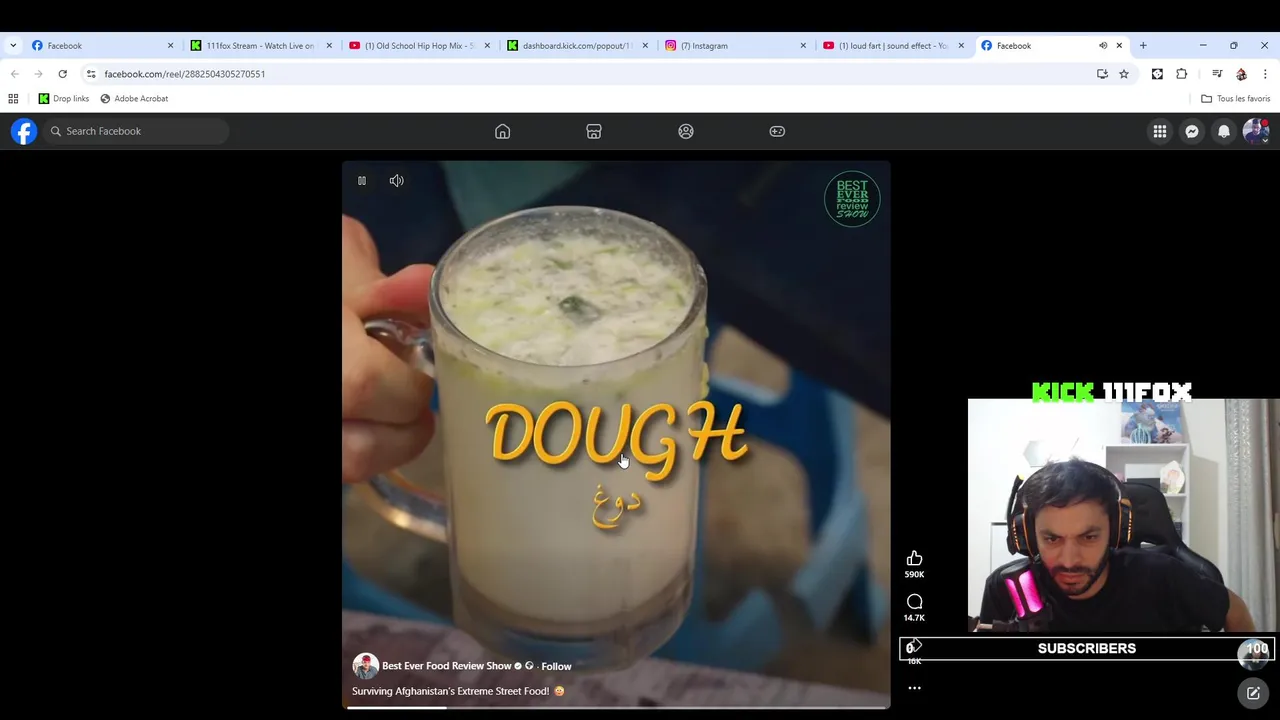Mute the reel volume speaker icon
Screen dimensions: 1280x720
[397, 181]
